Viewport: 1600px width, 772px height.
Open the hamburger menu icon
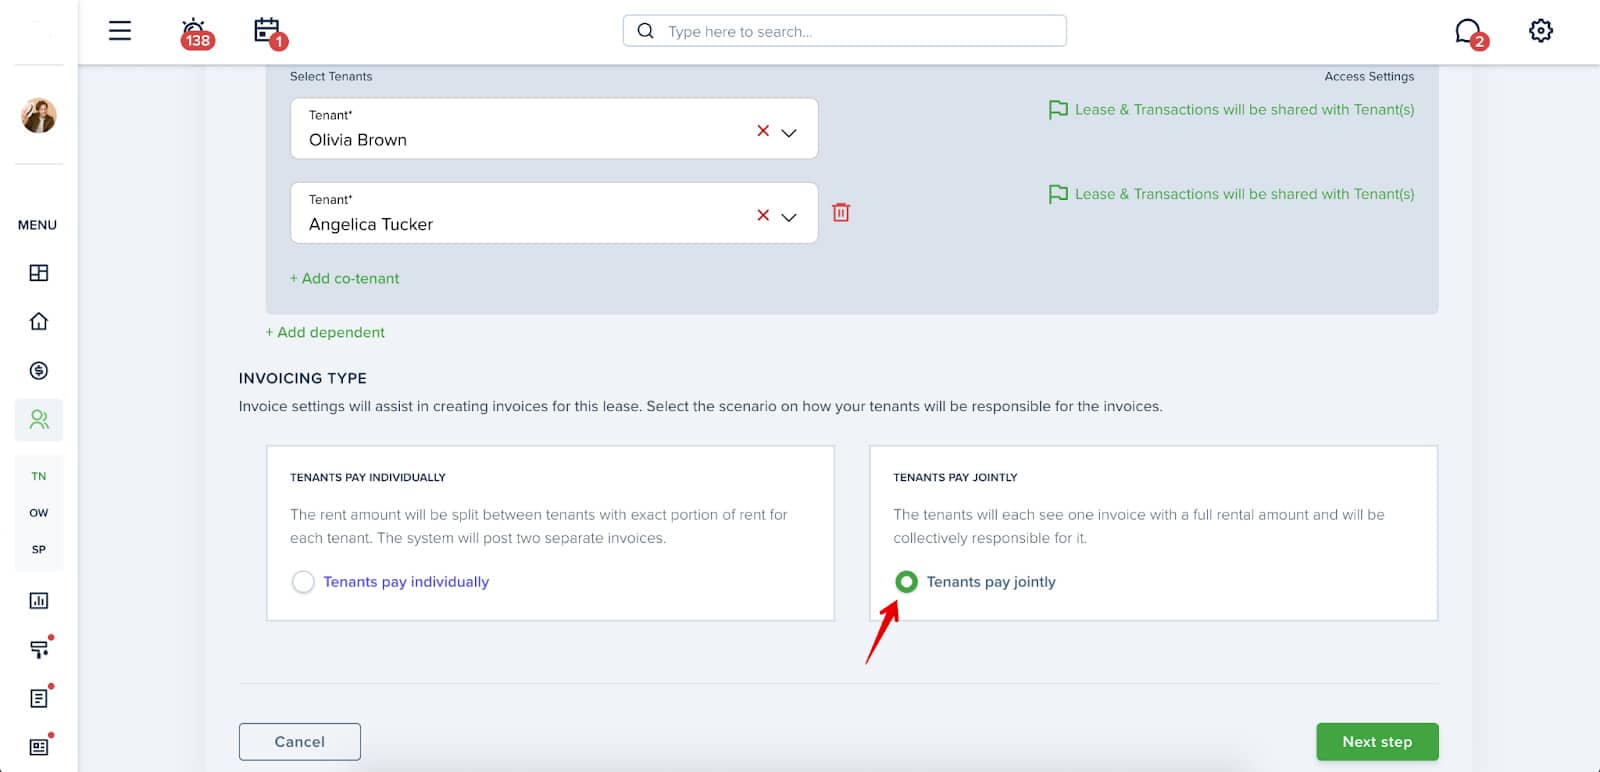[x=120, y=31]
